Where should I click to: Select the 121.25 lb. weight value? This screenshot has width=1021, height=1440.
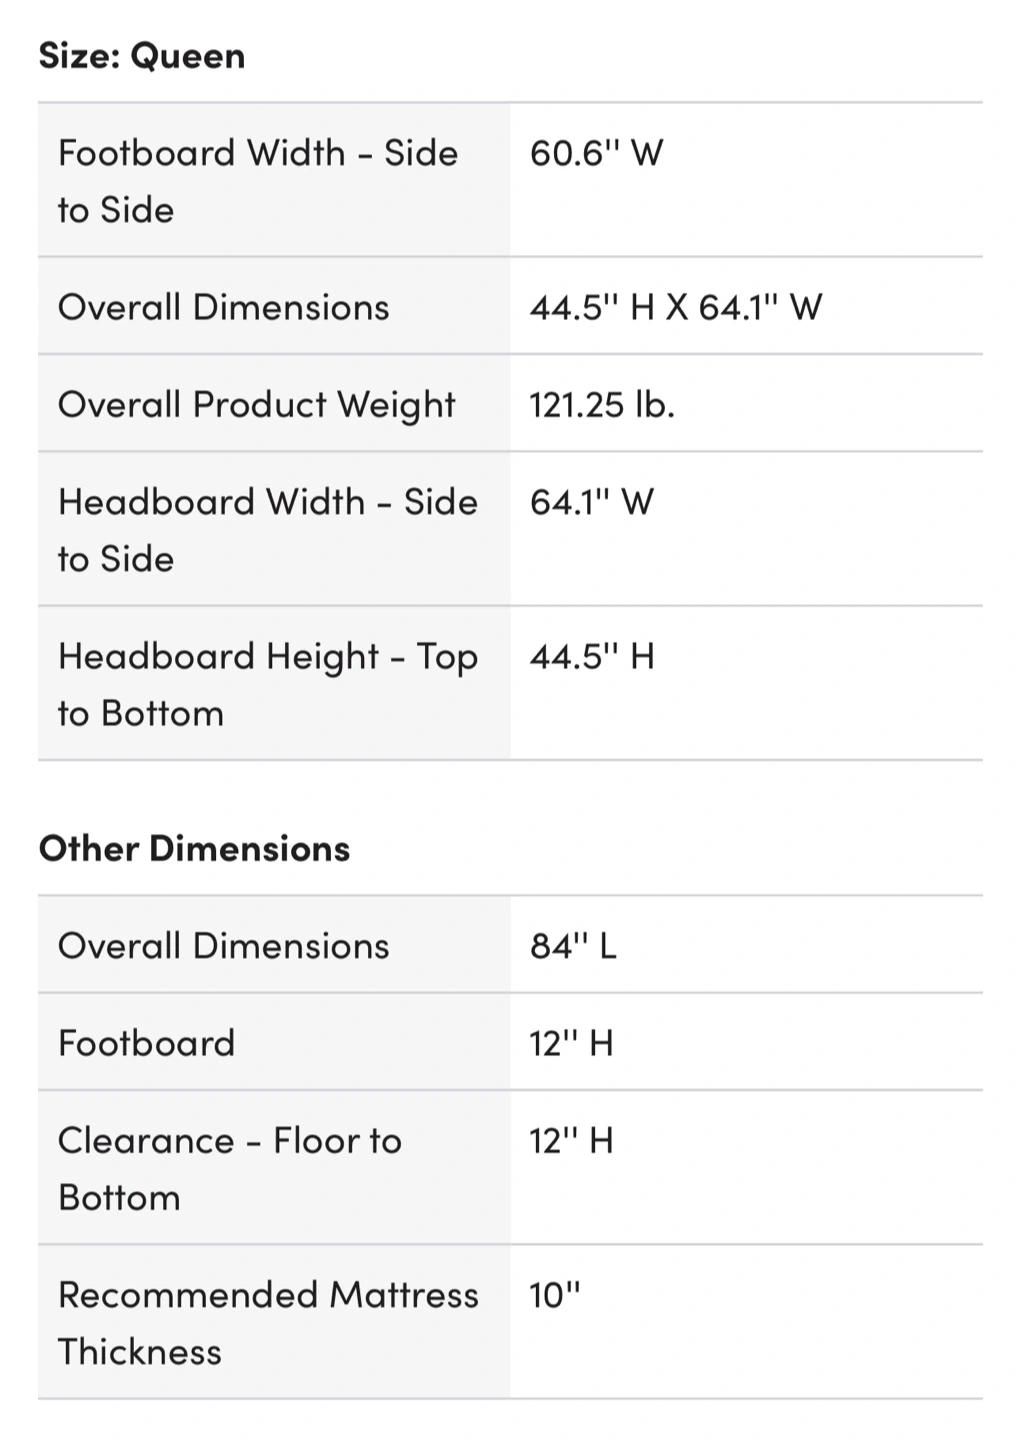coord(602,404)
